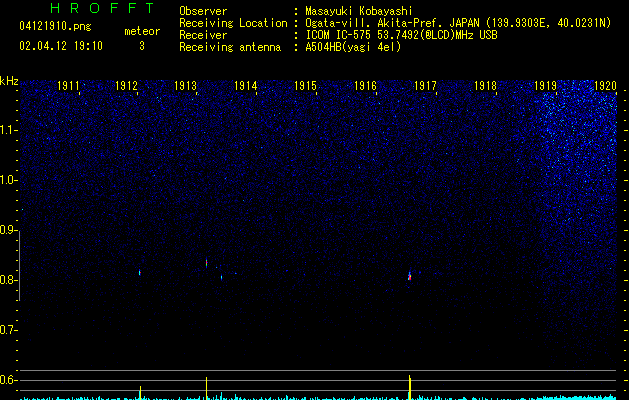Image resolution: width=629 pixels, height=400 pixels.
Task: Click the meteor count label
Action: [x=142, y=31]
